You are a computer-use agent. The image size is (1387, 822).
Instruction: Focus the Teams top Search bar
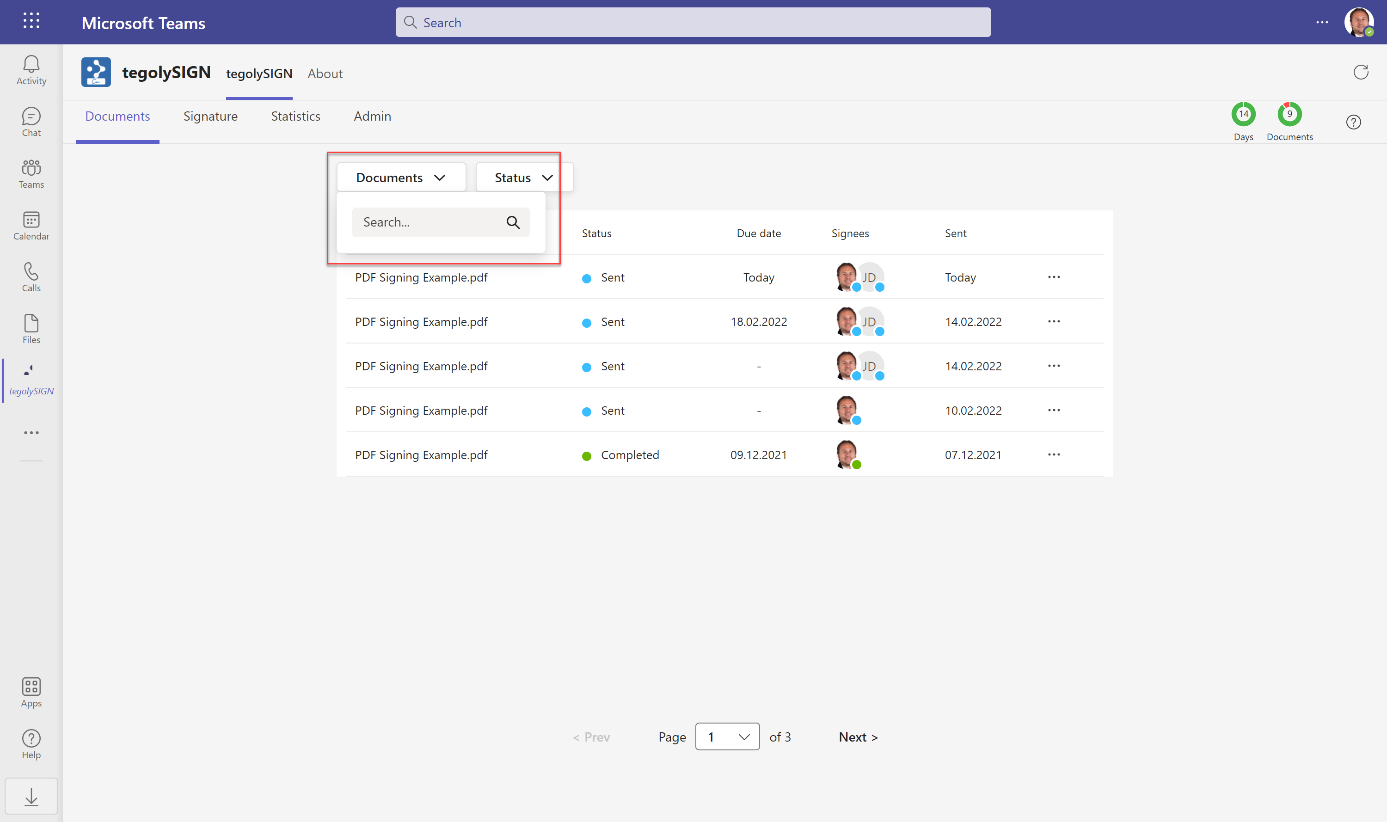click(693, 22)
